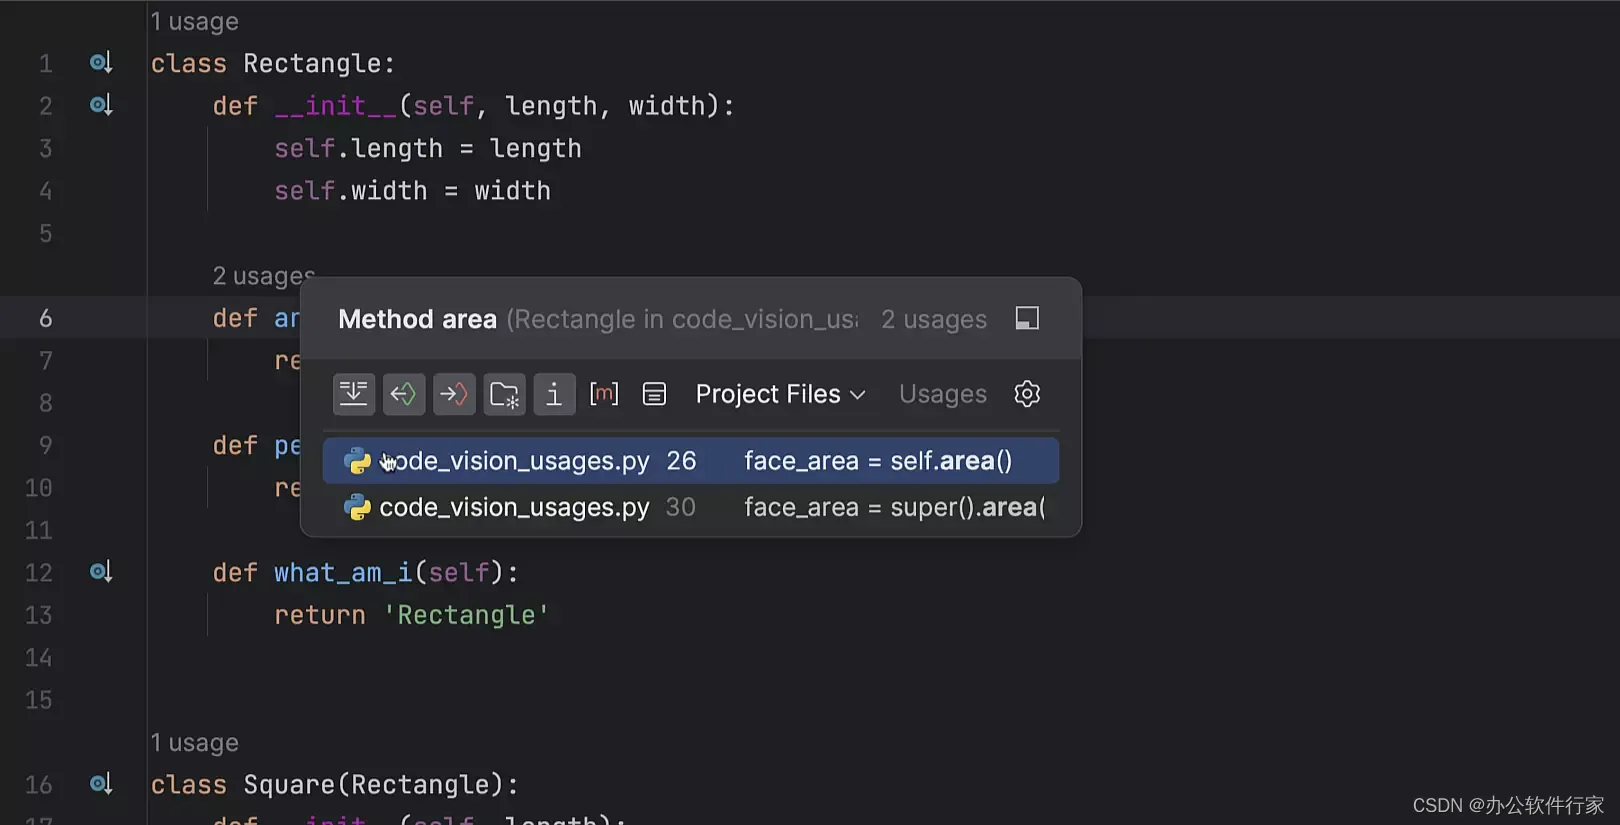
Task: Open the usages popup settings gear
Action: tap(1027, 394)
